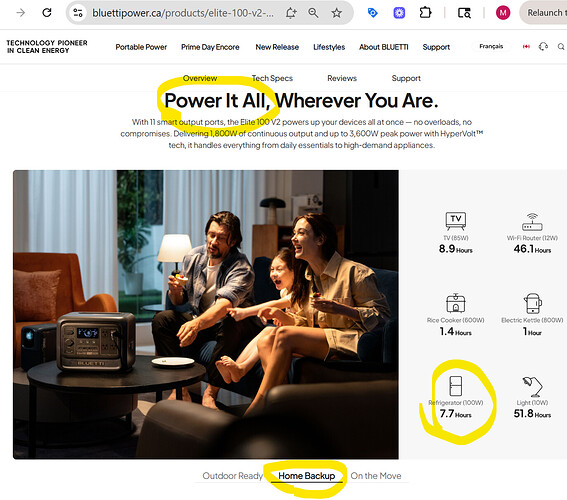Open the Reviews tab

click(x=342, y=78)
